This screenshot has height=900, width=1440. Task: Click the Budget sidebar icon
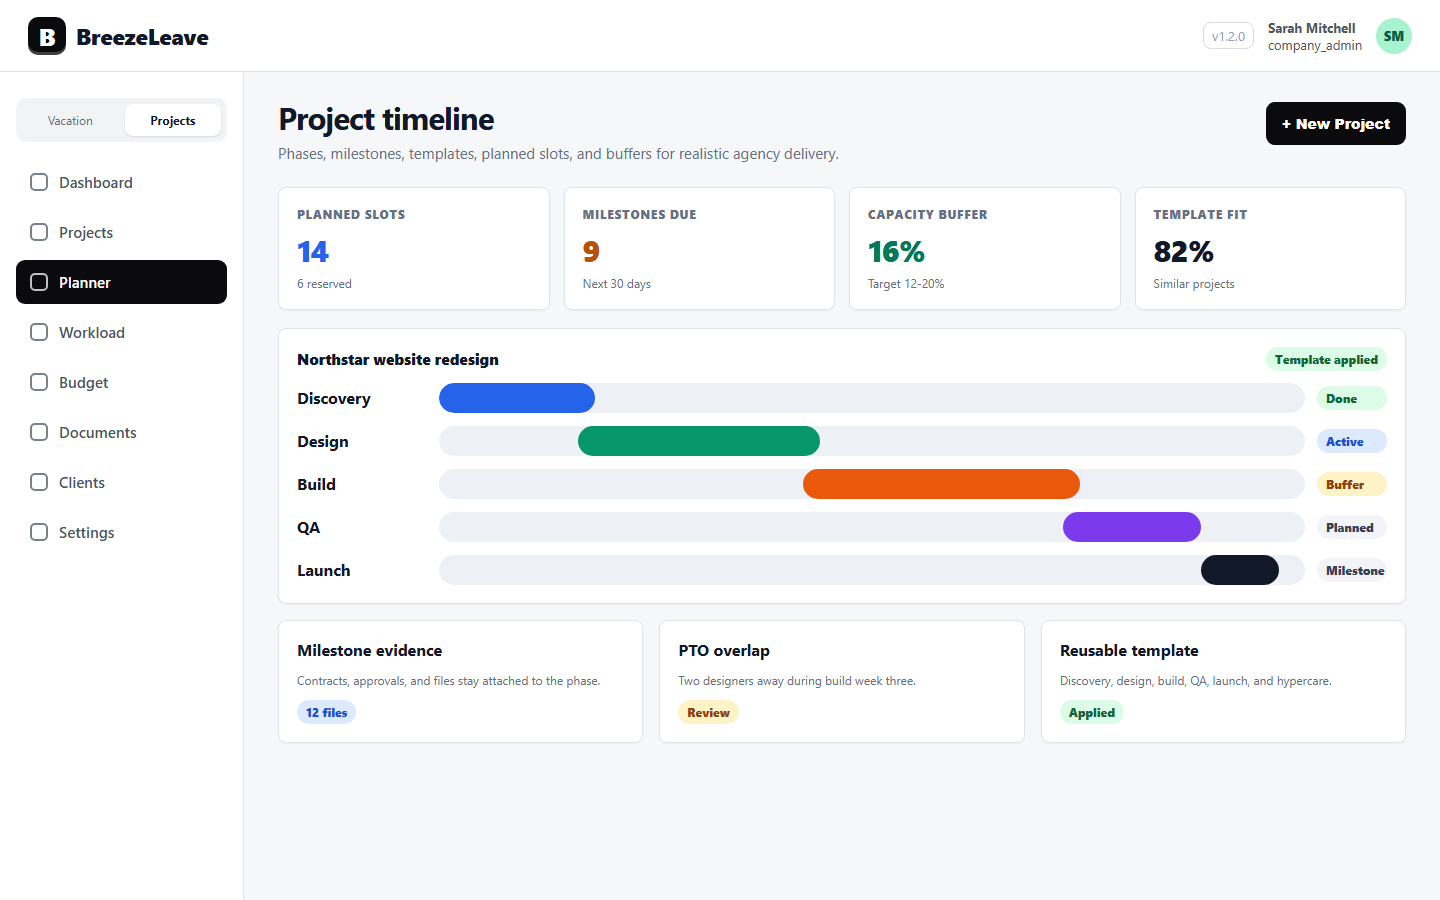tap(39, 382)
